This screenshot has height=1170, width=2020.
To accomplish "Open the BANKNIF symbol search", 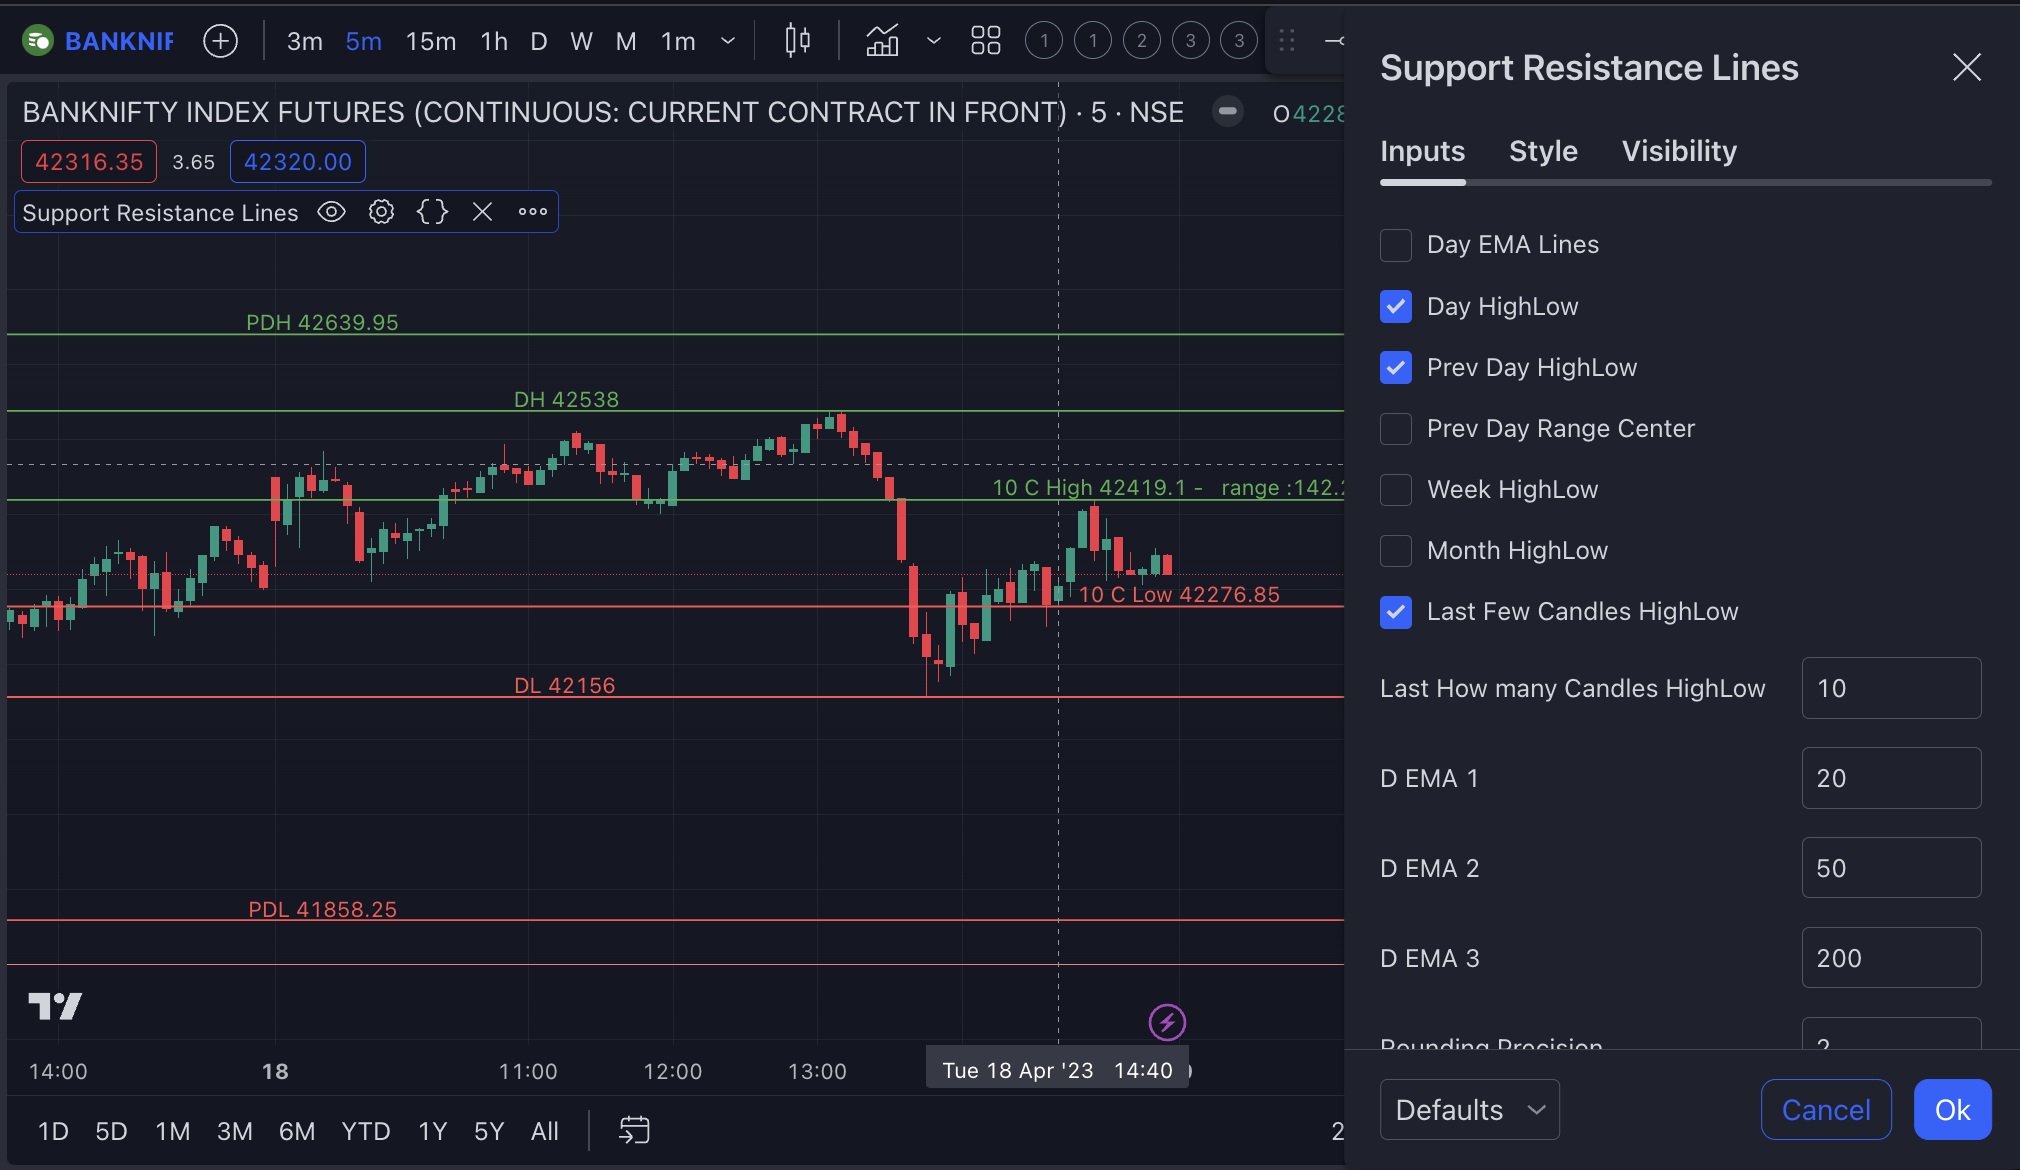I will [98, 41].
